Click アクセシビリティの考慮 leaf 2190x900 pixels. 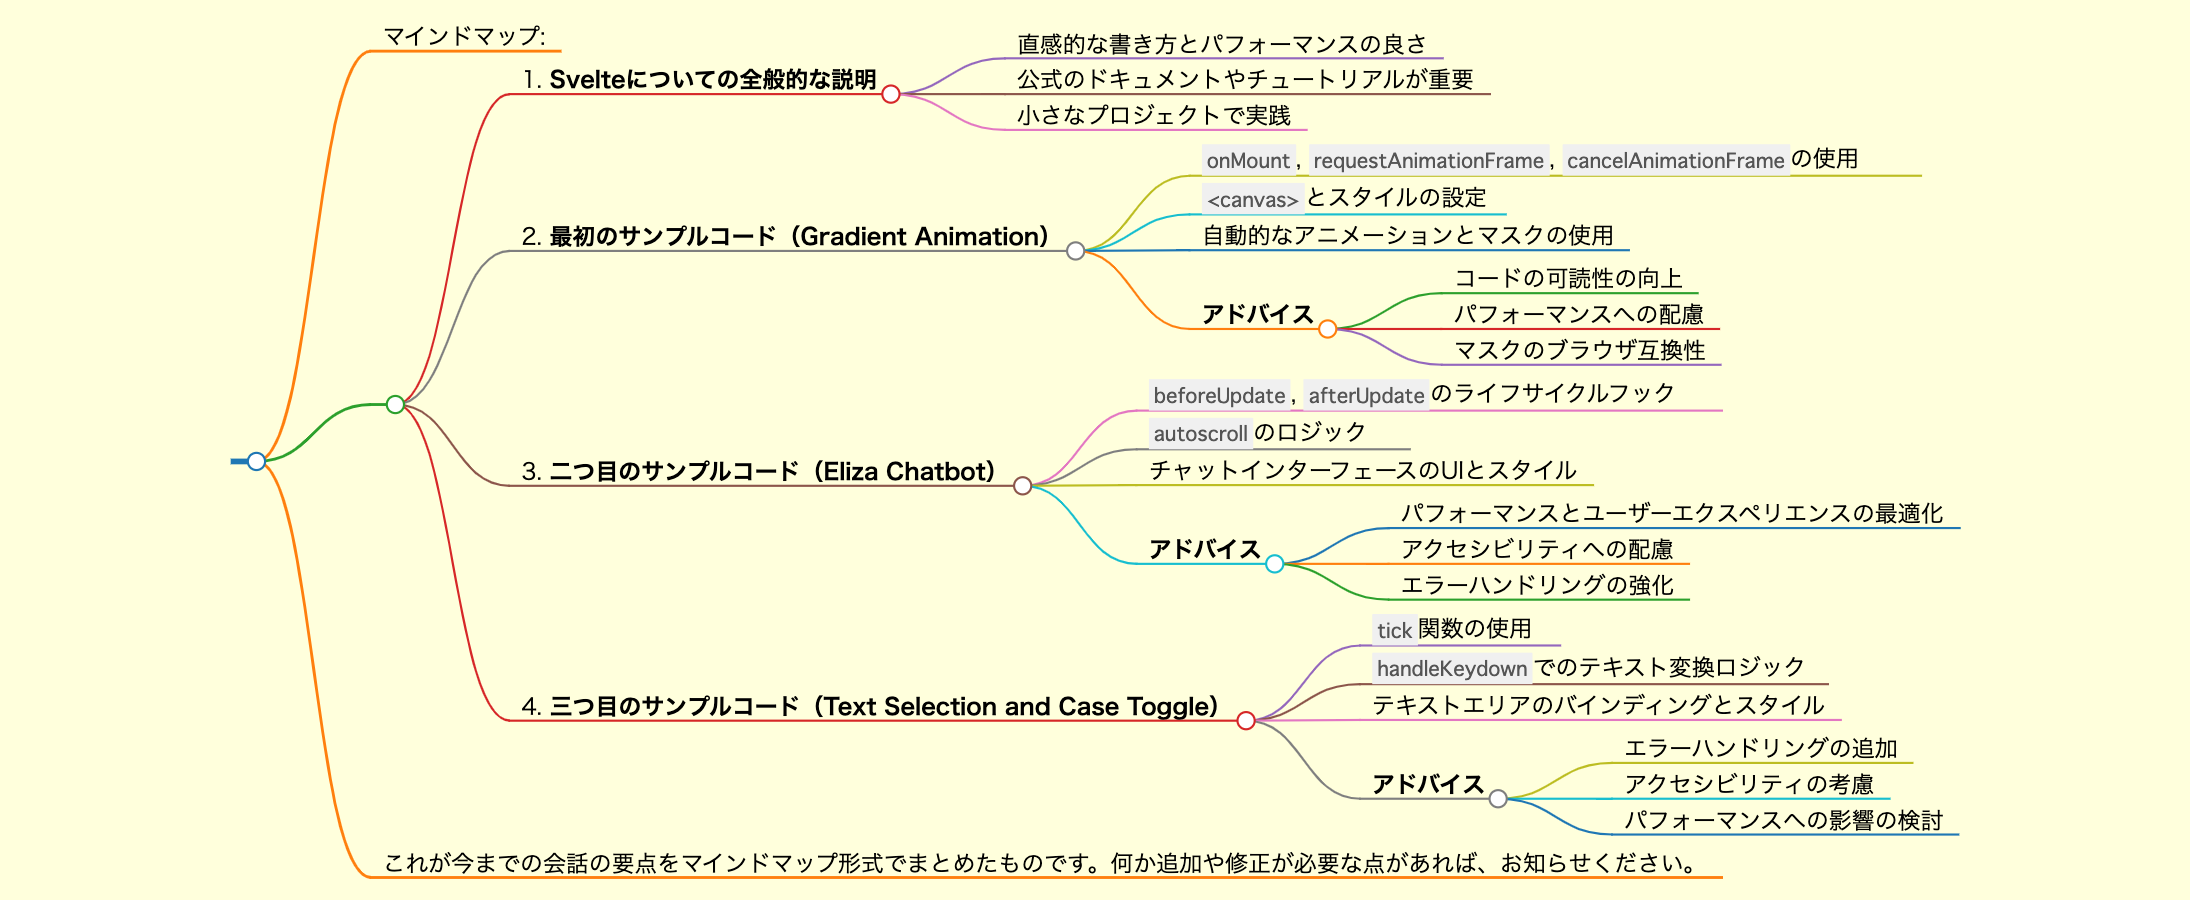click(x=1749, y=784)
